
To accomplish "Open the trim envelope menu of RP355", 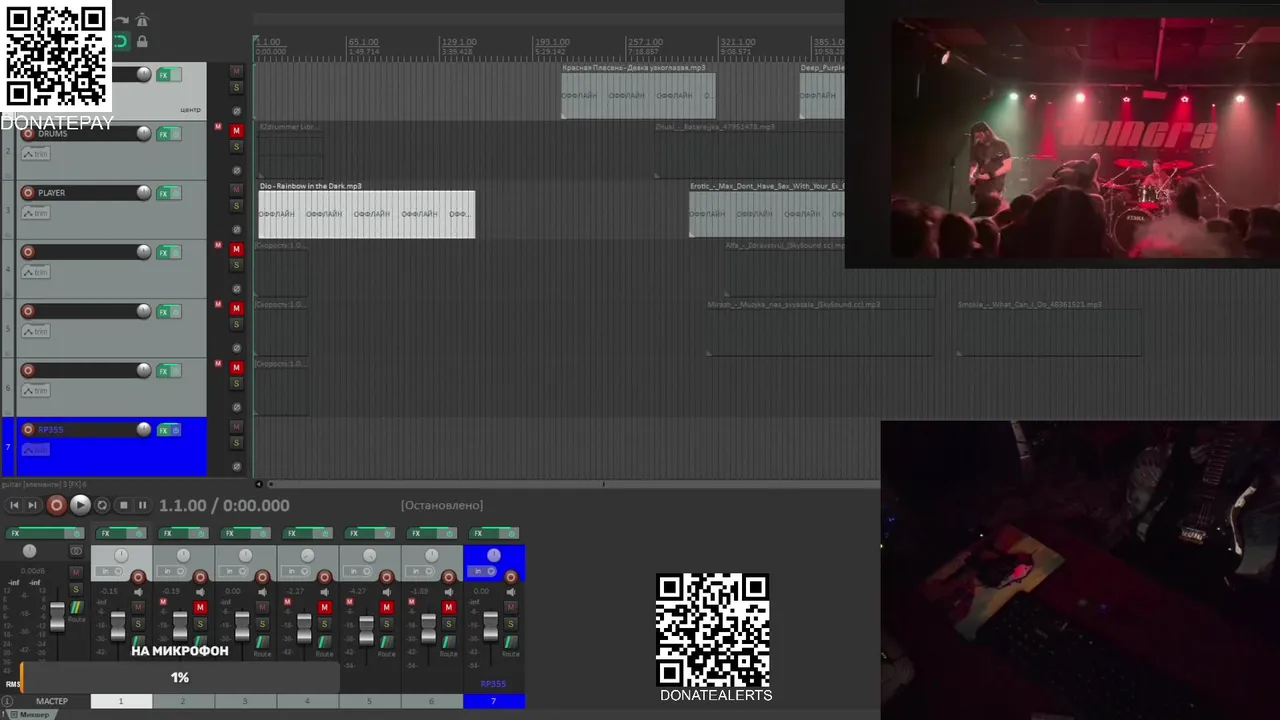I will [x=35, y=450].
